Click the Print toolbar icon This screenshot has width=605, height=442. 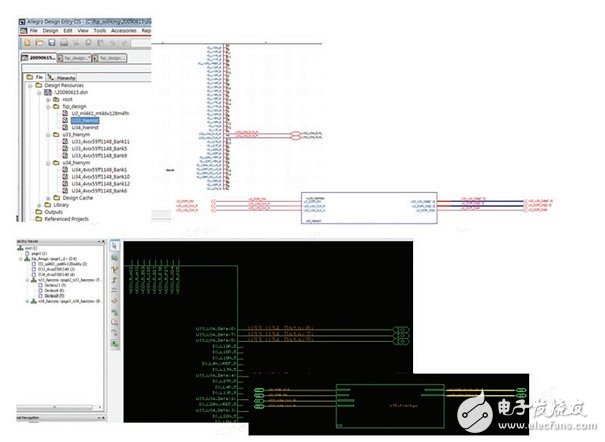point(65,44)
